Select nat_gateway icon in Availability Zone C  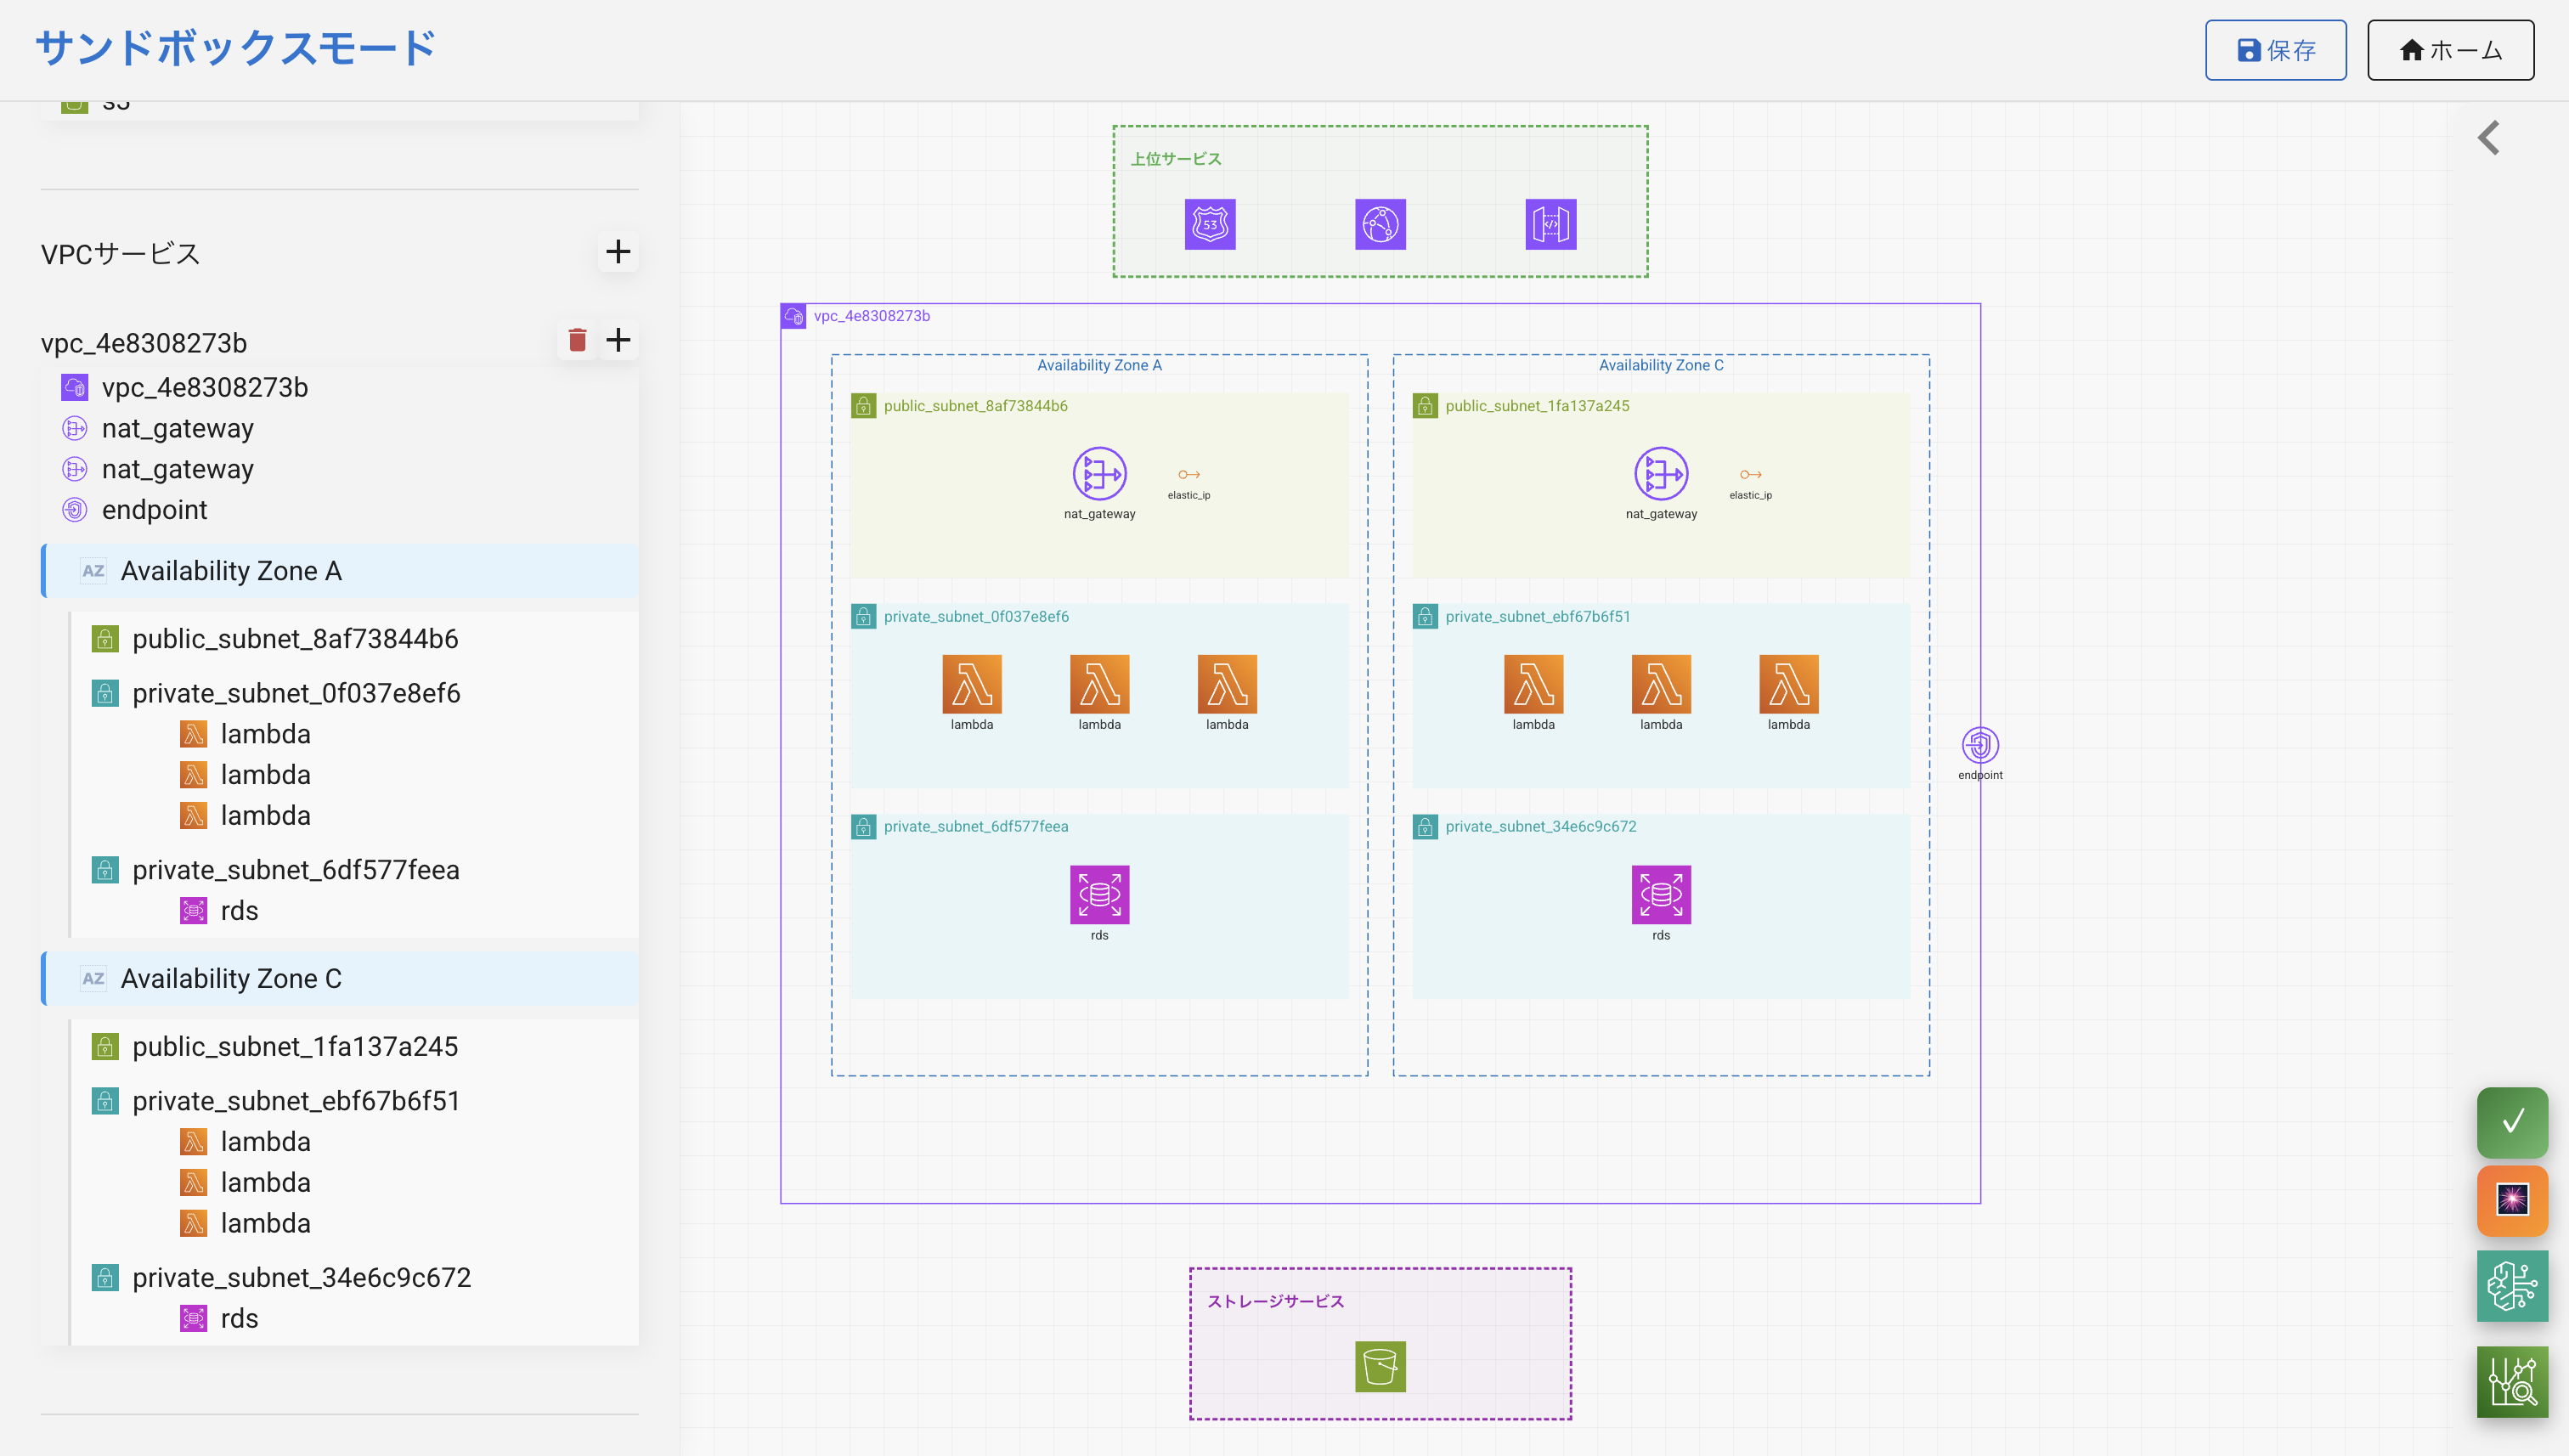click(1661, 474)
